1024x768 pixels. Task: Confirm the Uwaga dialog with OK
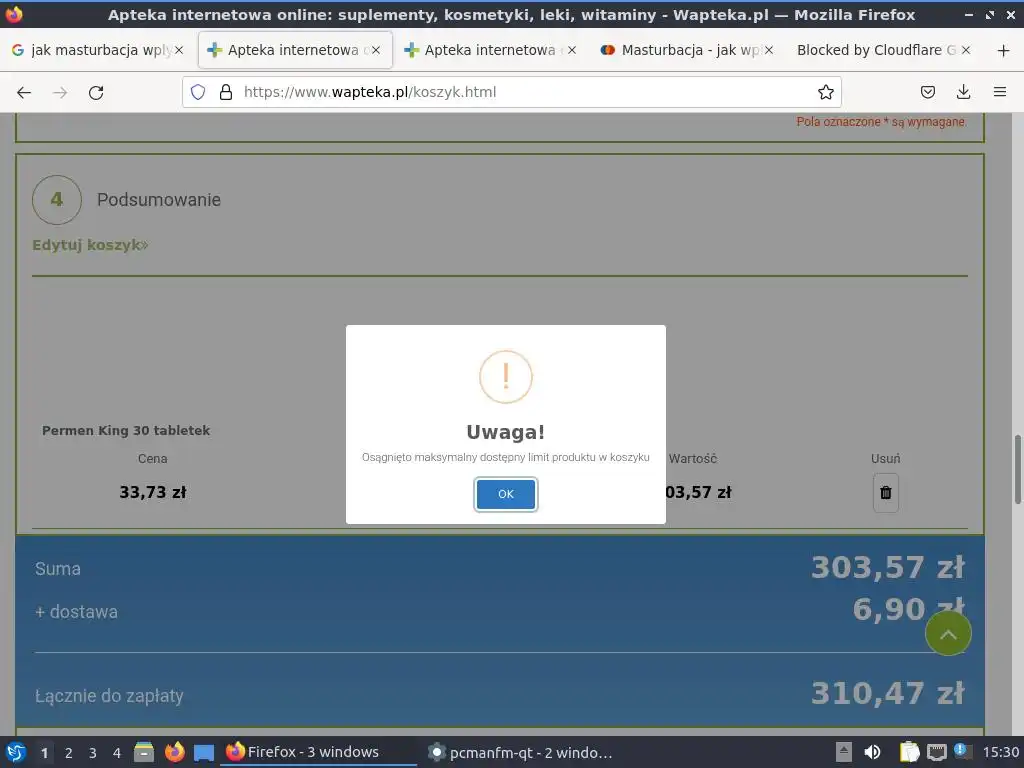(x=505, y=494)
